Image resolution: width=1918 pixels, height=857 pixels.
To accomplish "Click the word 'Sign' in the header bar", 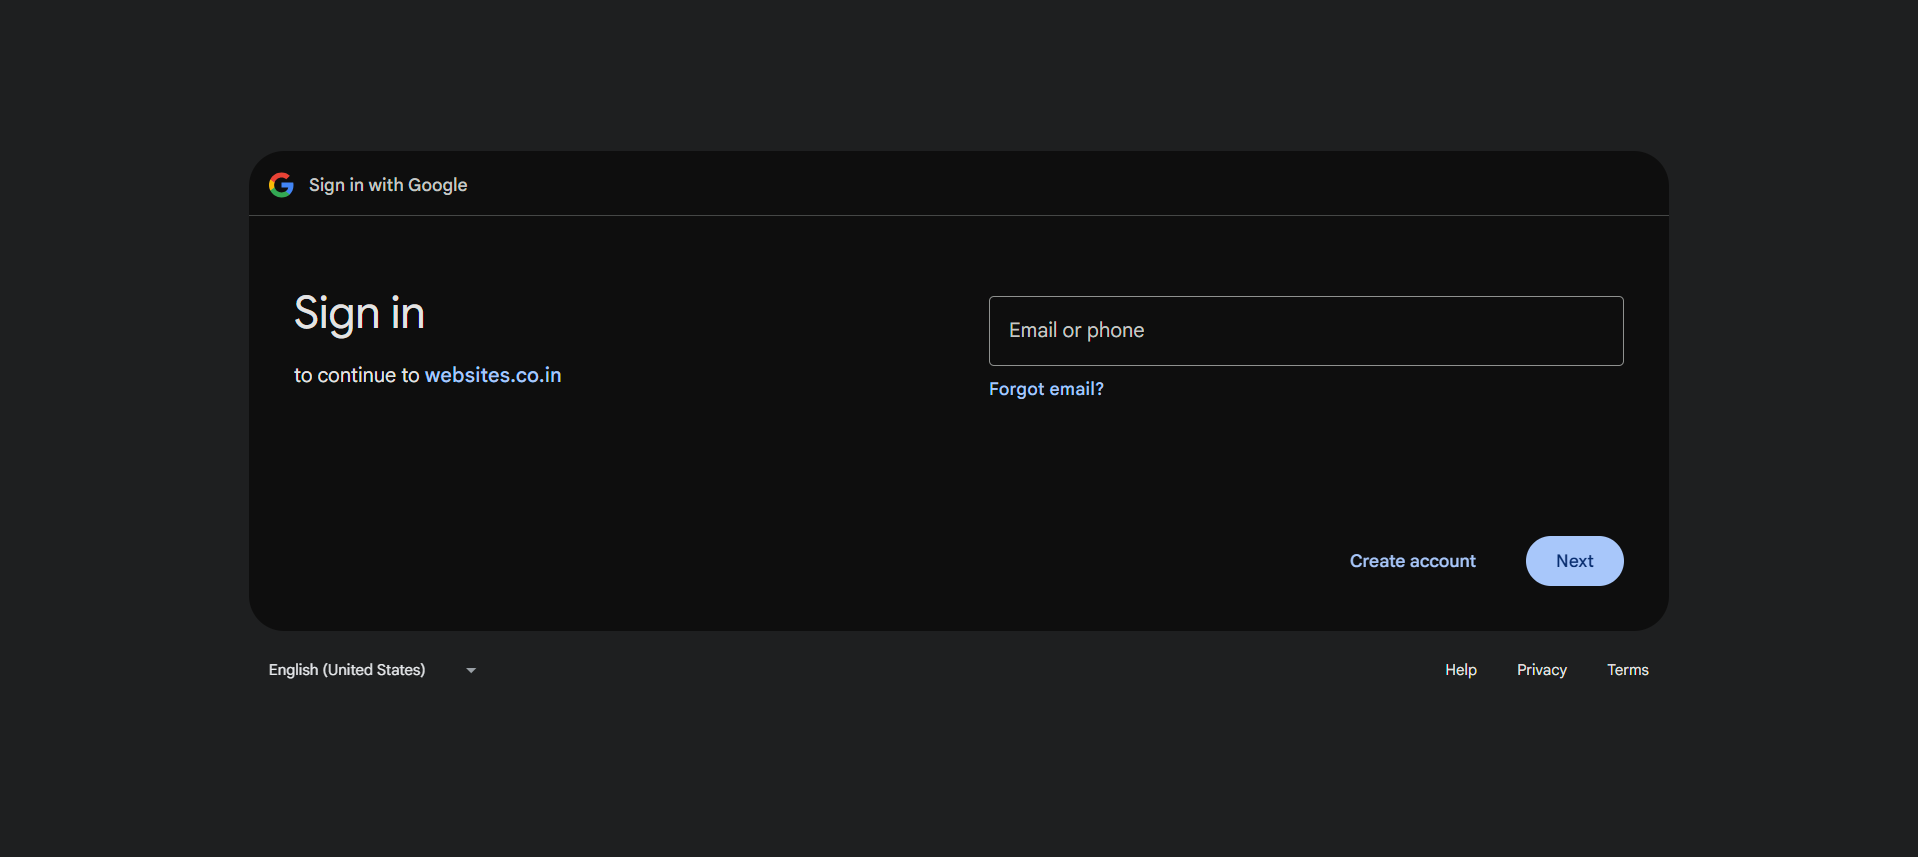I will pyautogui.click(x=326, y=185).
